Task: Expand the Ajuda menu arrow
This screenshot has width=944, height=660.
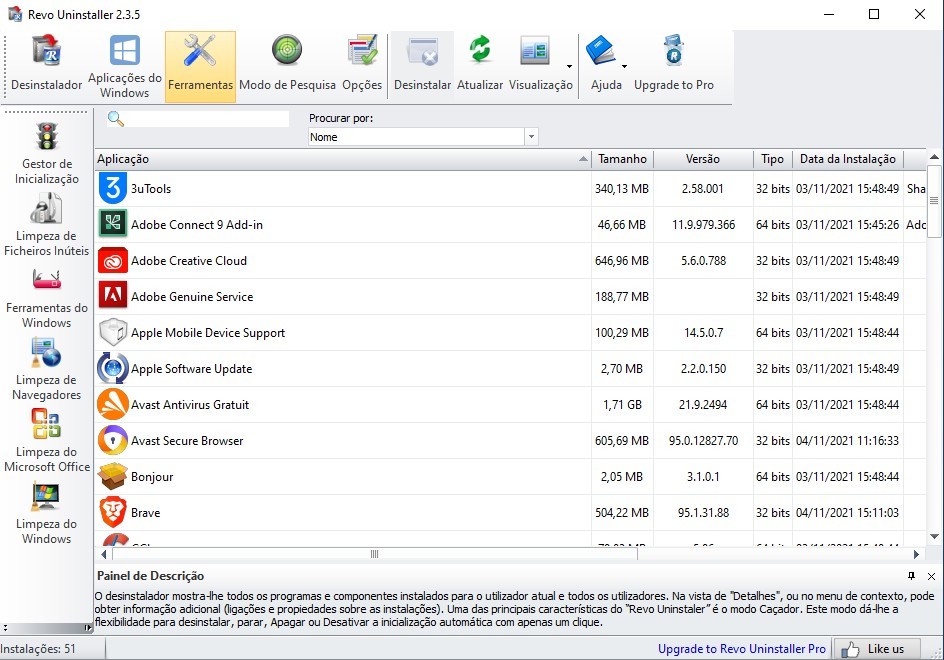Action: pyautogui.click(x=624, y=67)
